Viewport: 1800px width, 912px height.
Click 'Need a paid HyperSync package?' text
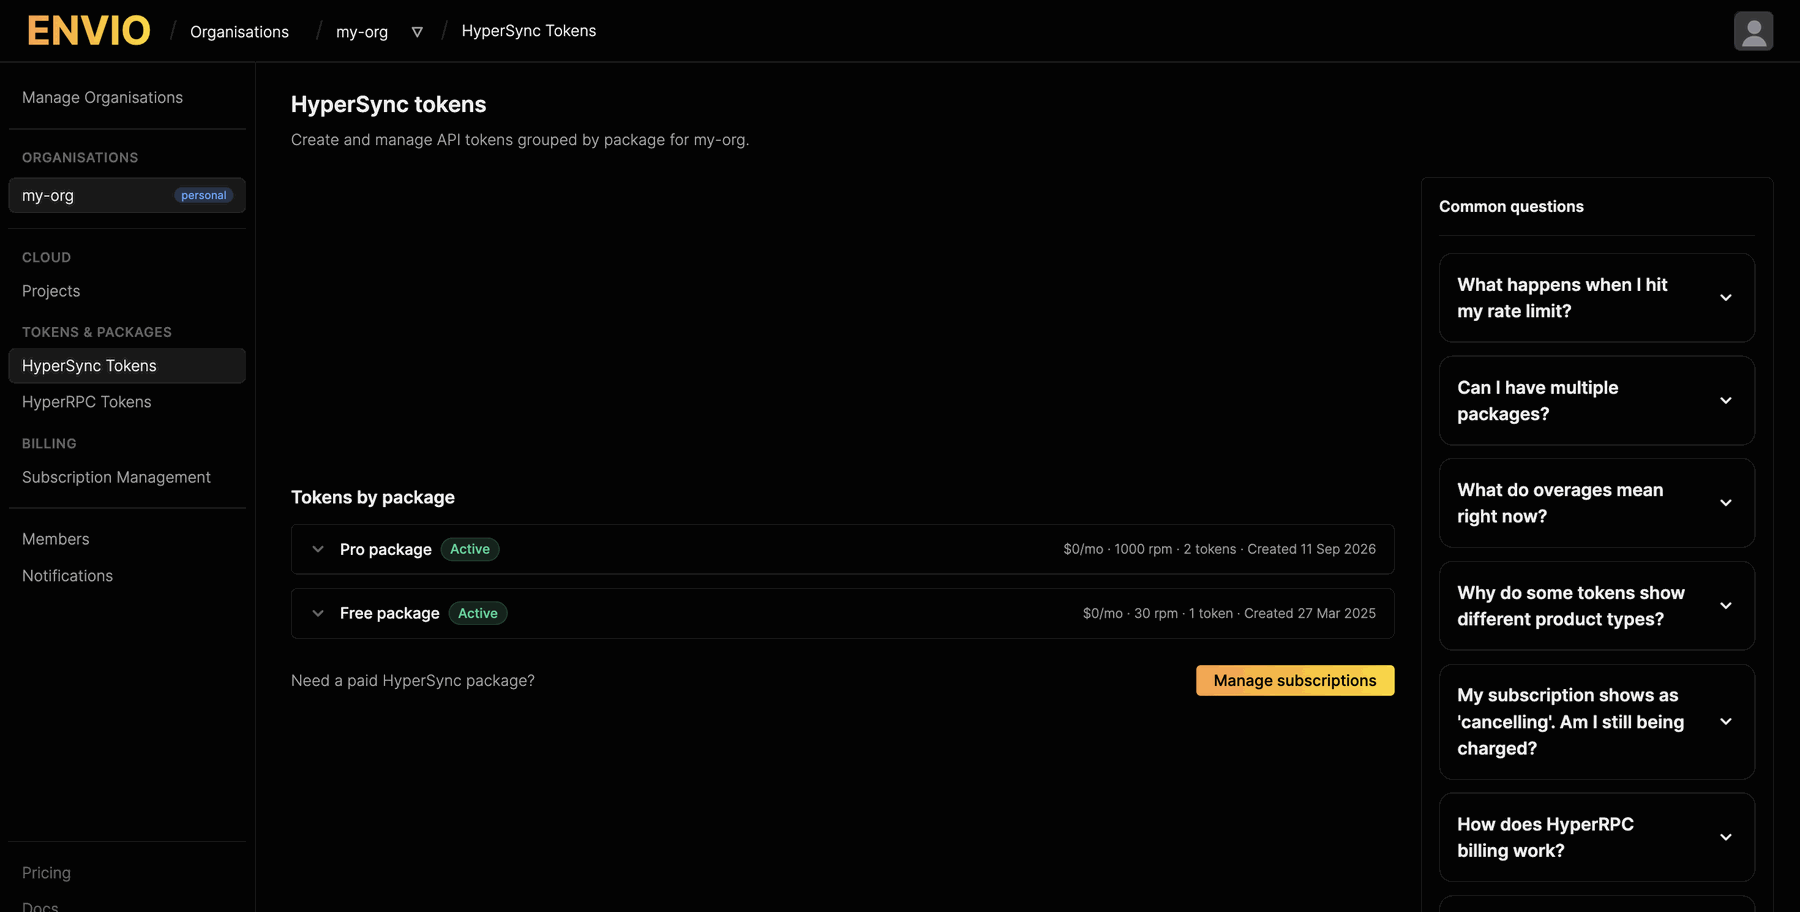pos(413,681)
